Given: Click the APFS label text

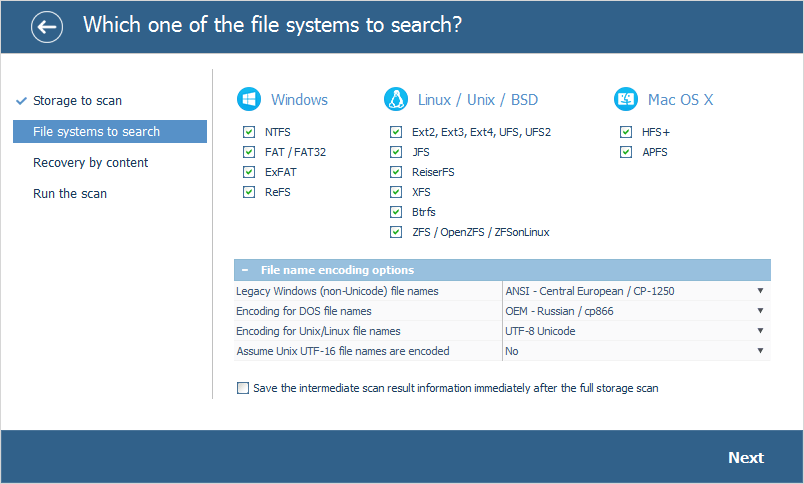Looking at the screenshot, I should pos(655,152).
